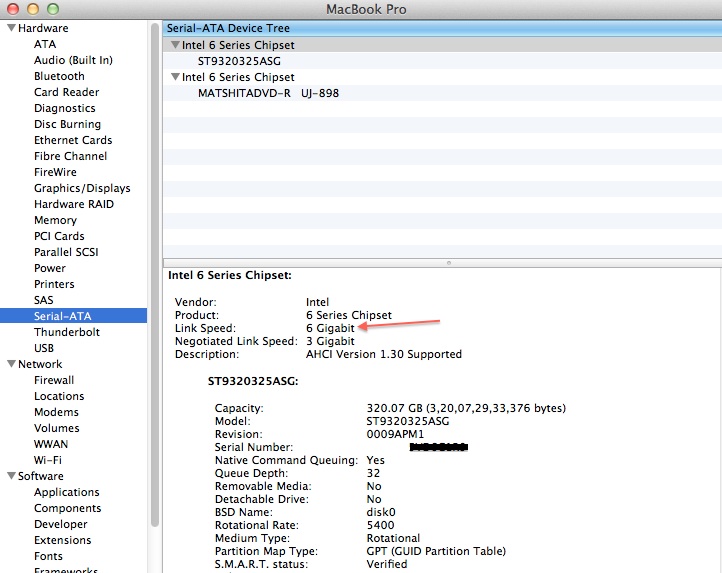This screenshot has height=573, width=722.
Task: Click S.M.A.R.T. status Verified value
Action: 387,564
